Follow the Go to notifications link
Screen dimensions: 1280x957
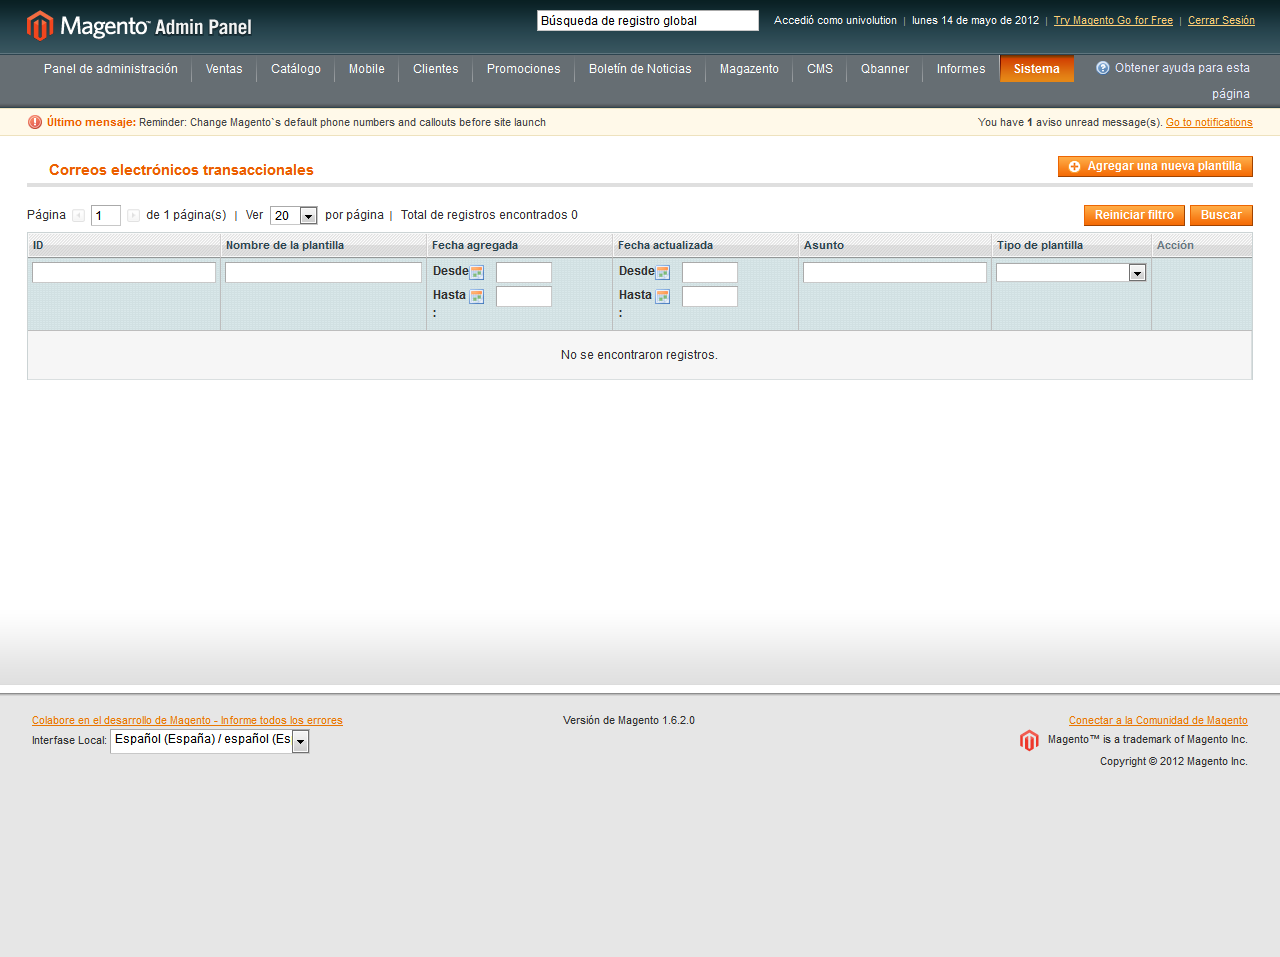click(1209, 122)
